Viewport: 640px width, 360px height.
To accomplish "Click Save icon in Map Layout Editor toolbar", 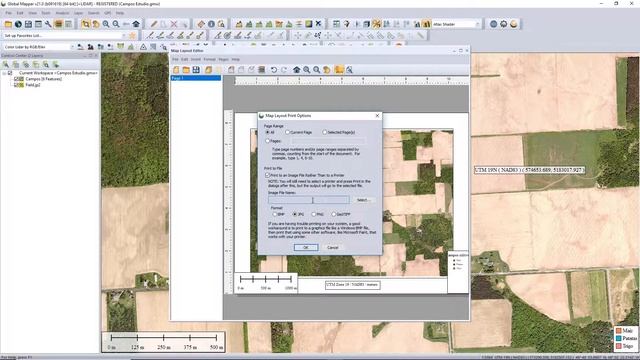I will (196, 70).
